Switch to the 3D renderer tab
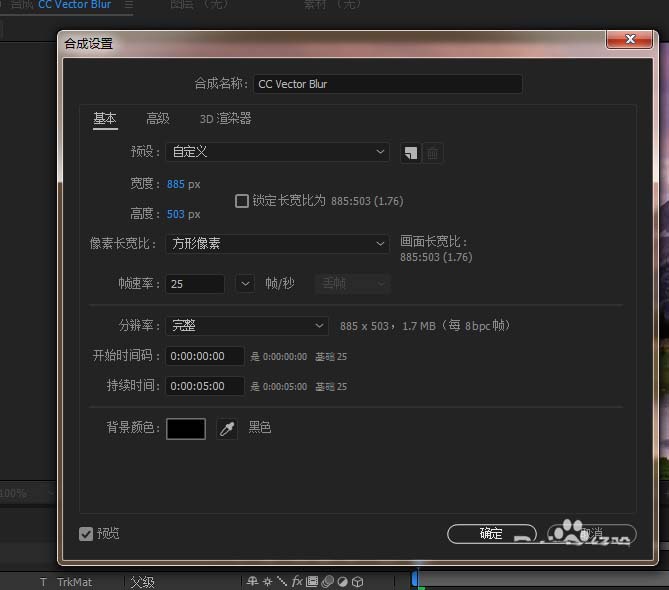 [225, 119]
